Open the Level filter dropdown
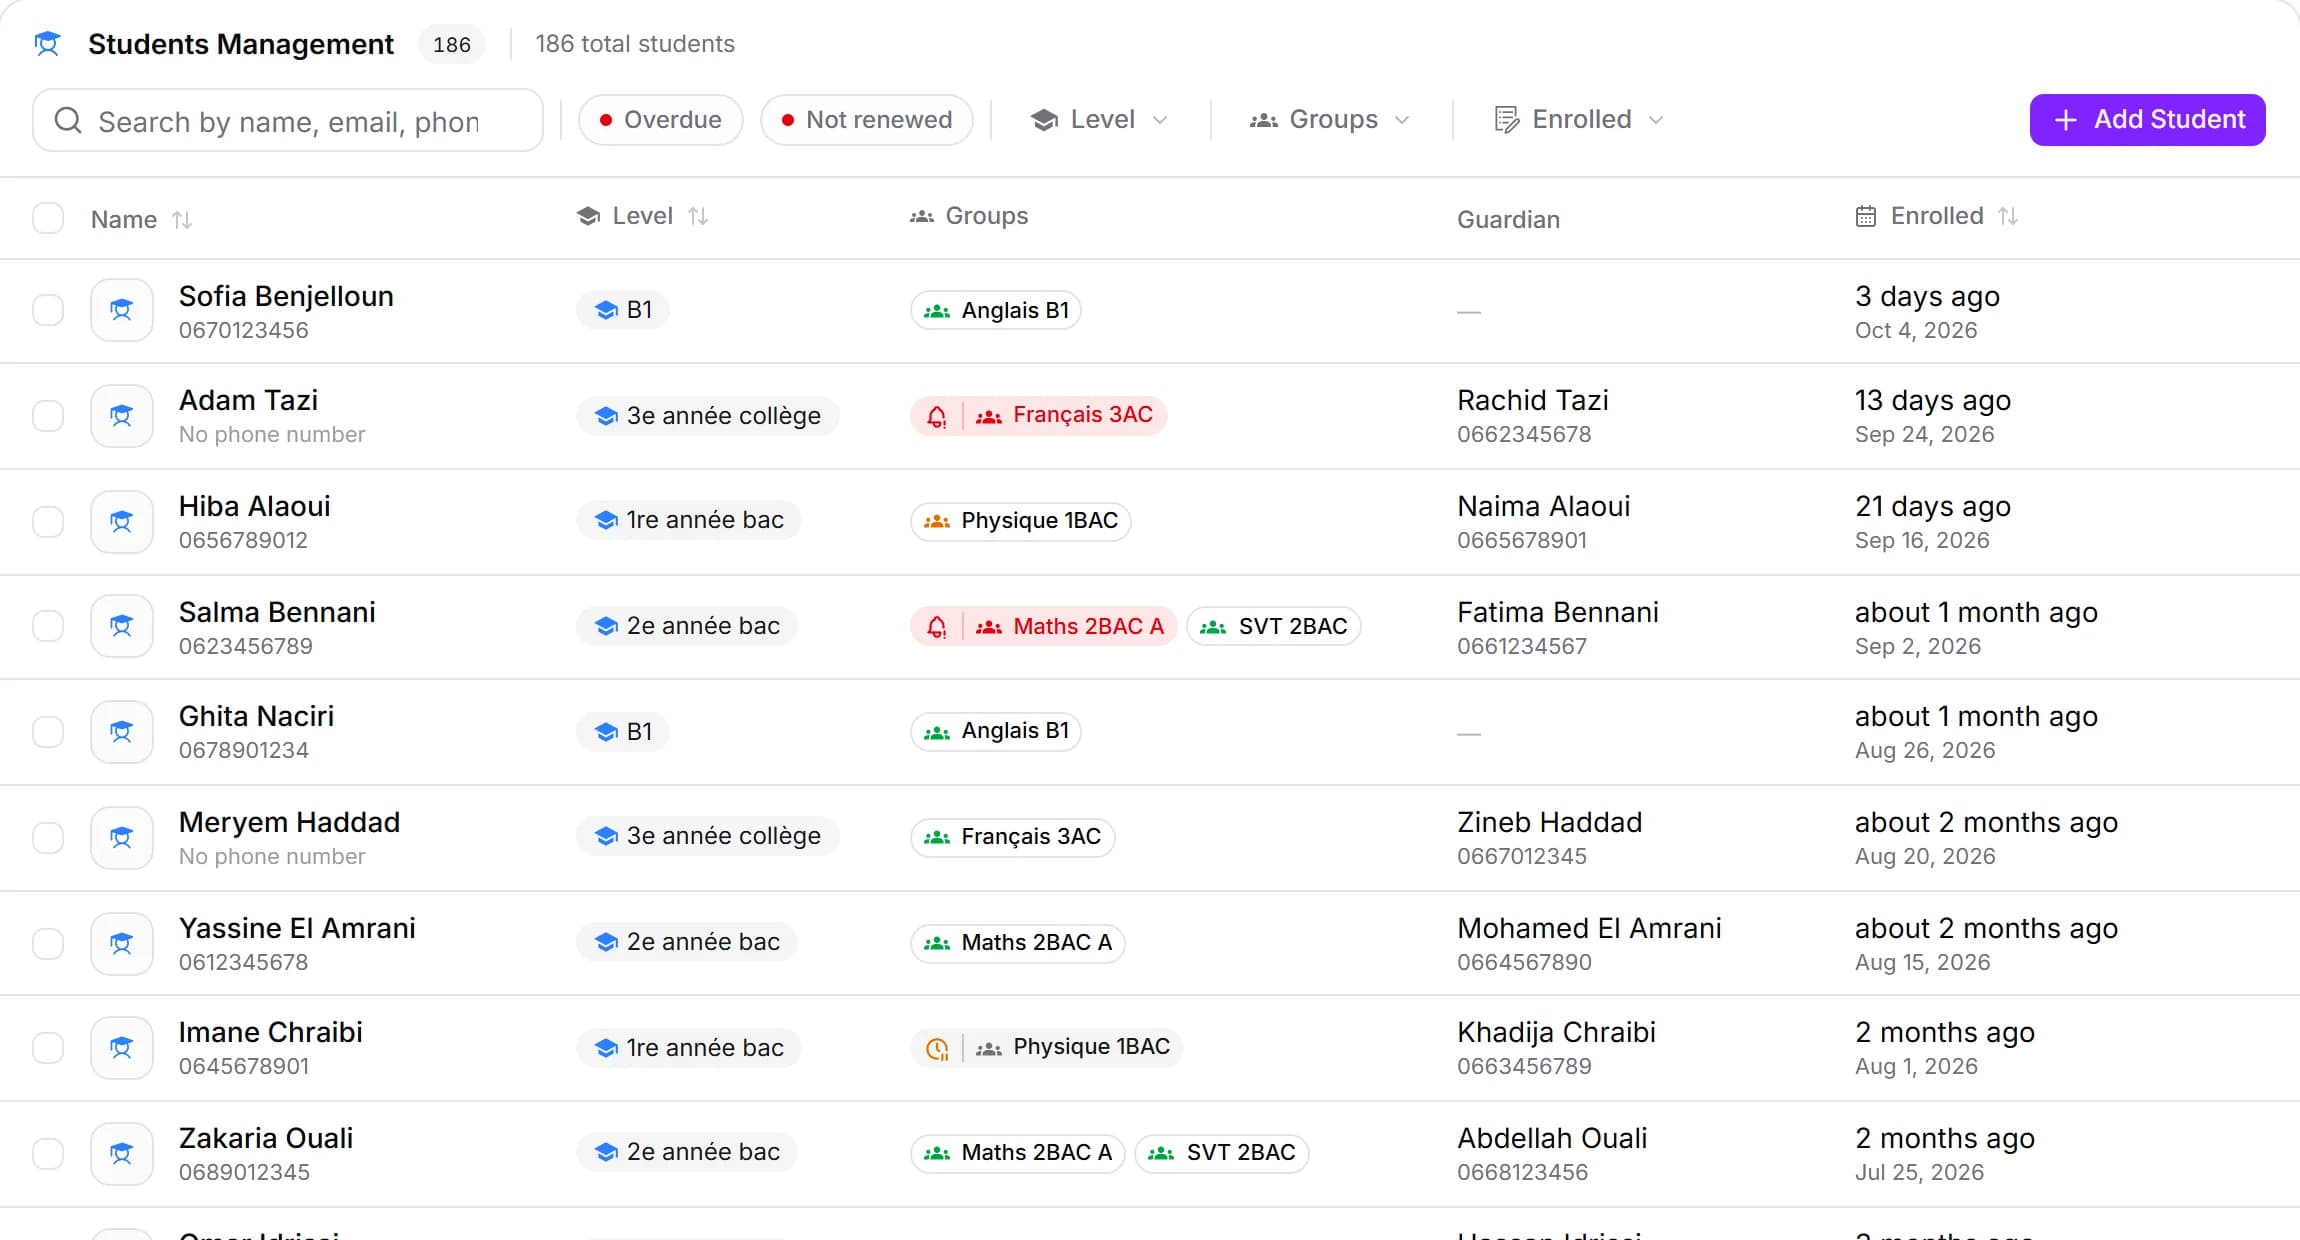The image size is (2300, 1240). [1099, 120]
